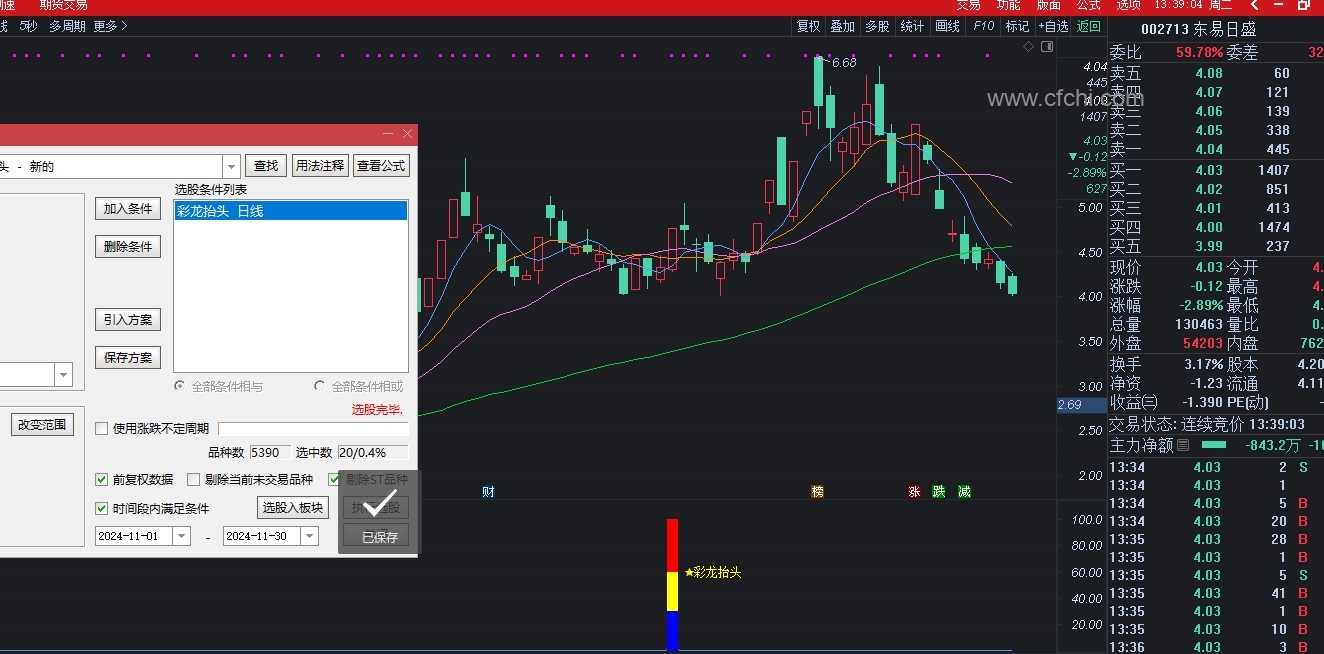Open the 交易 menu

(x=968, y=6)
